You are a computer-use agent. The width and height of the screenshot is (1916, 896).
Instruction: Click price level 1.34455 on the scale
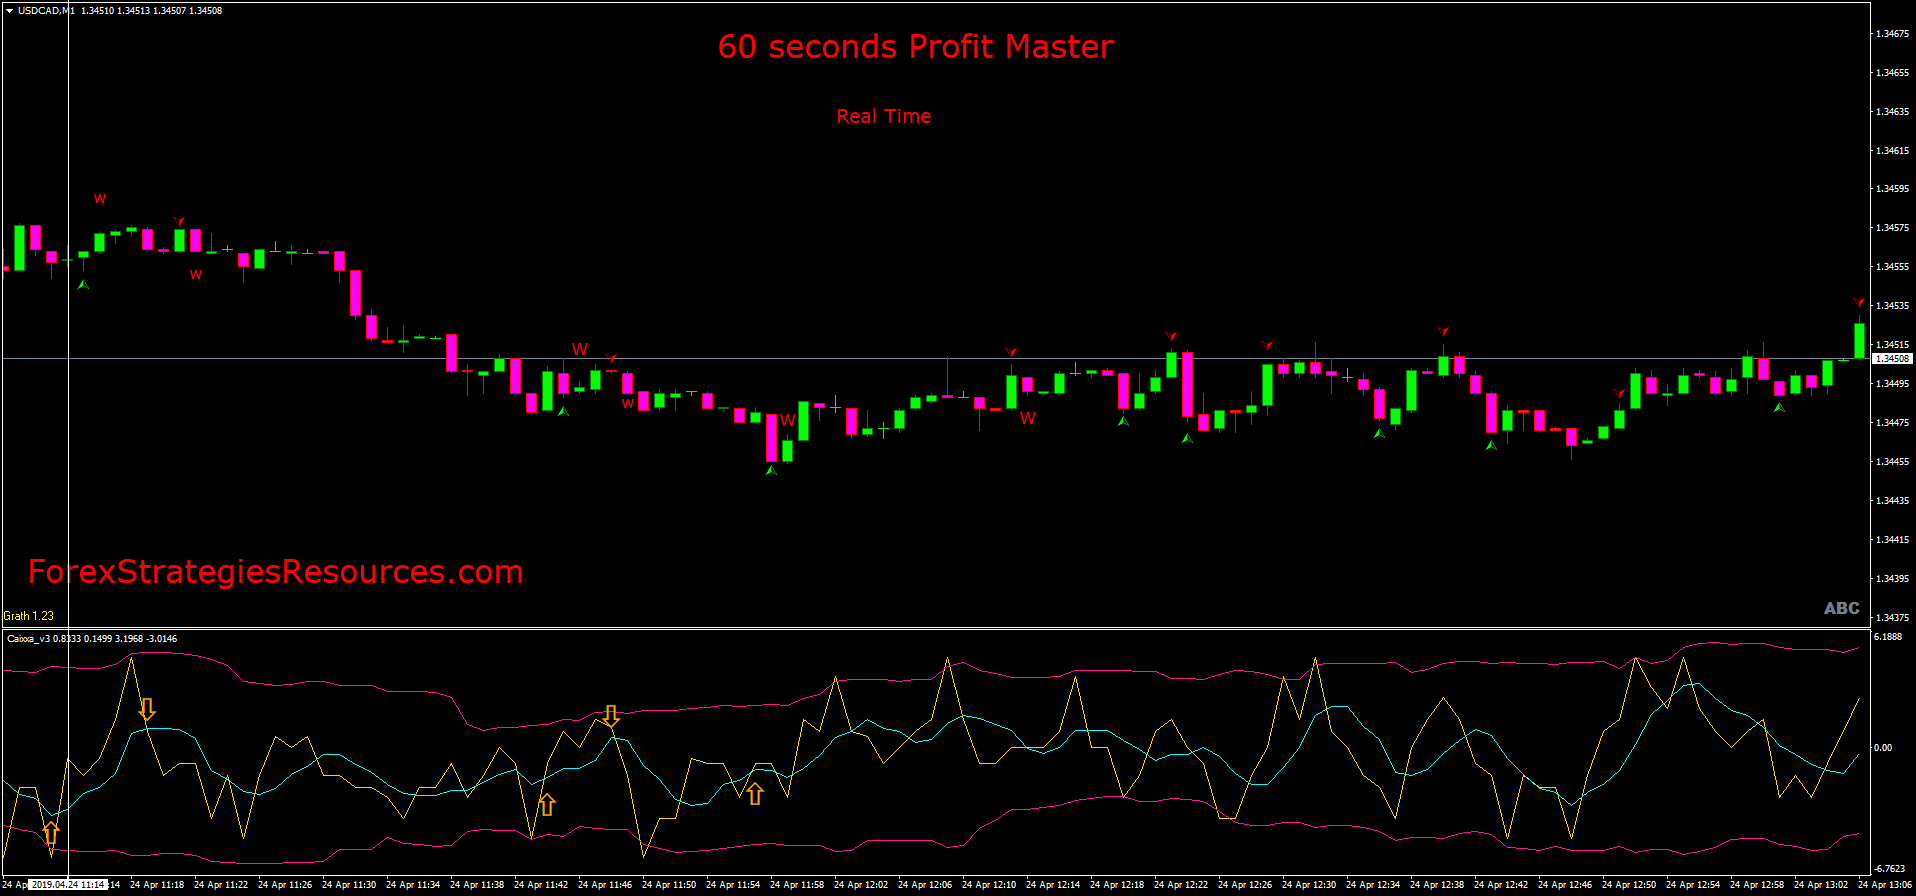click(1893, 462)
